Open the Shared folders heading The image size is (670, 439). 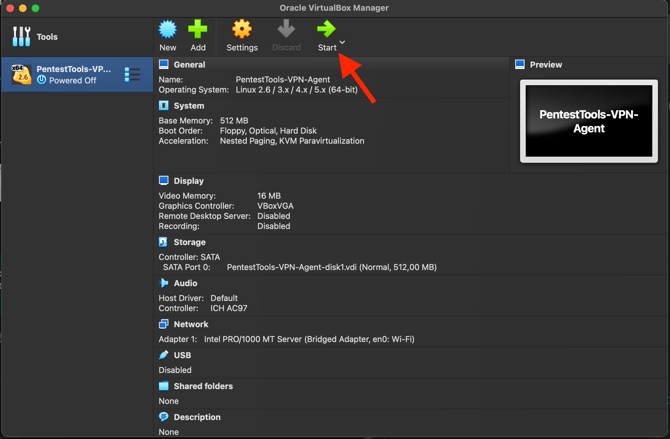point(203,386)
